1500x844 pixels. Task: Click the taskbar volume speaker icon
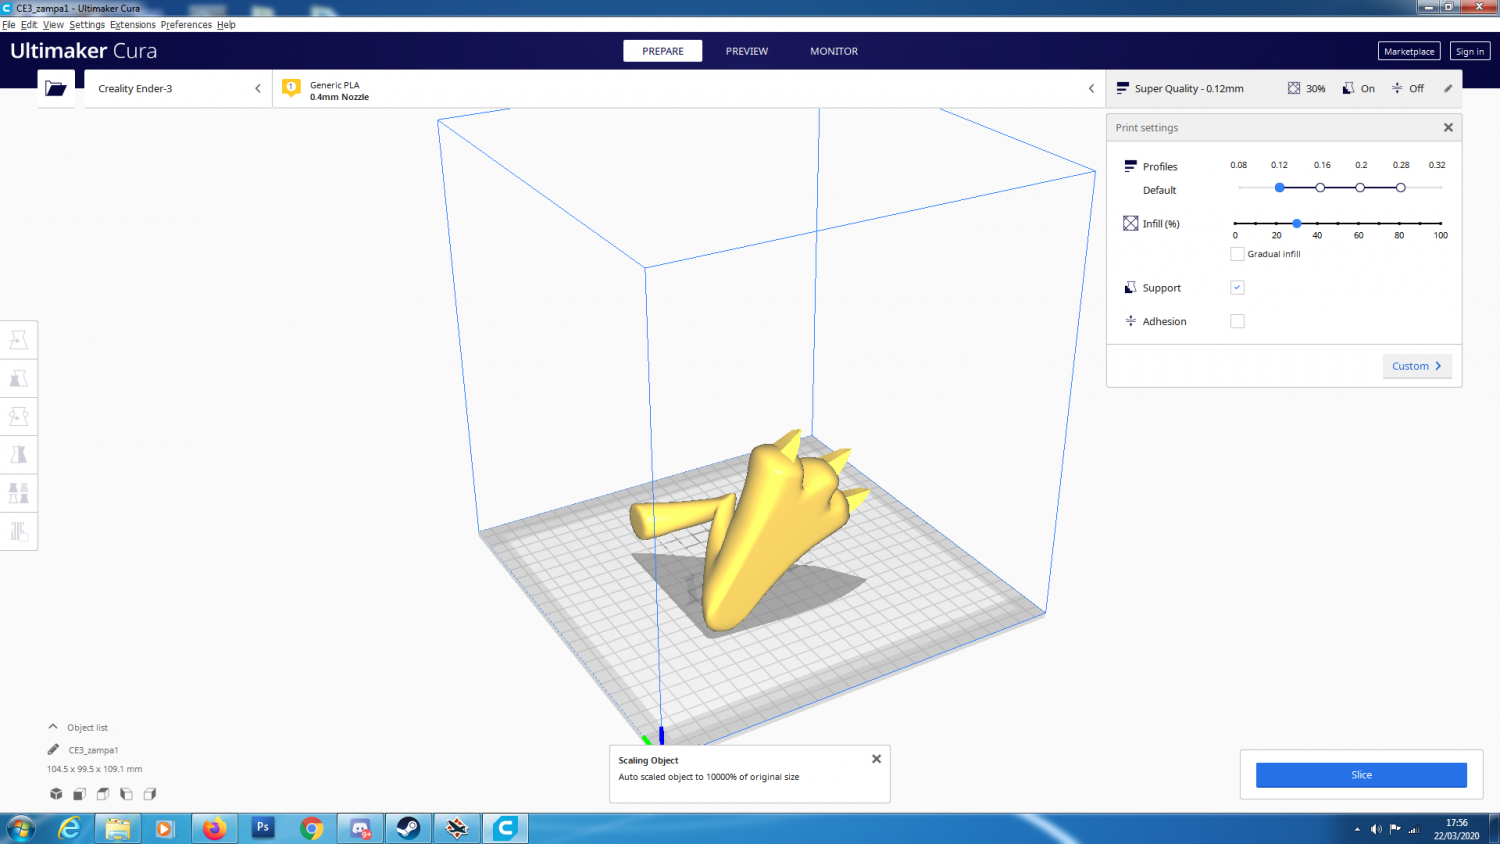tap(1376, 829)
